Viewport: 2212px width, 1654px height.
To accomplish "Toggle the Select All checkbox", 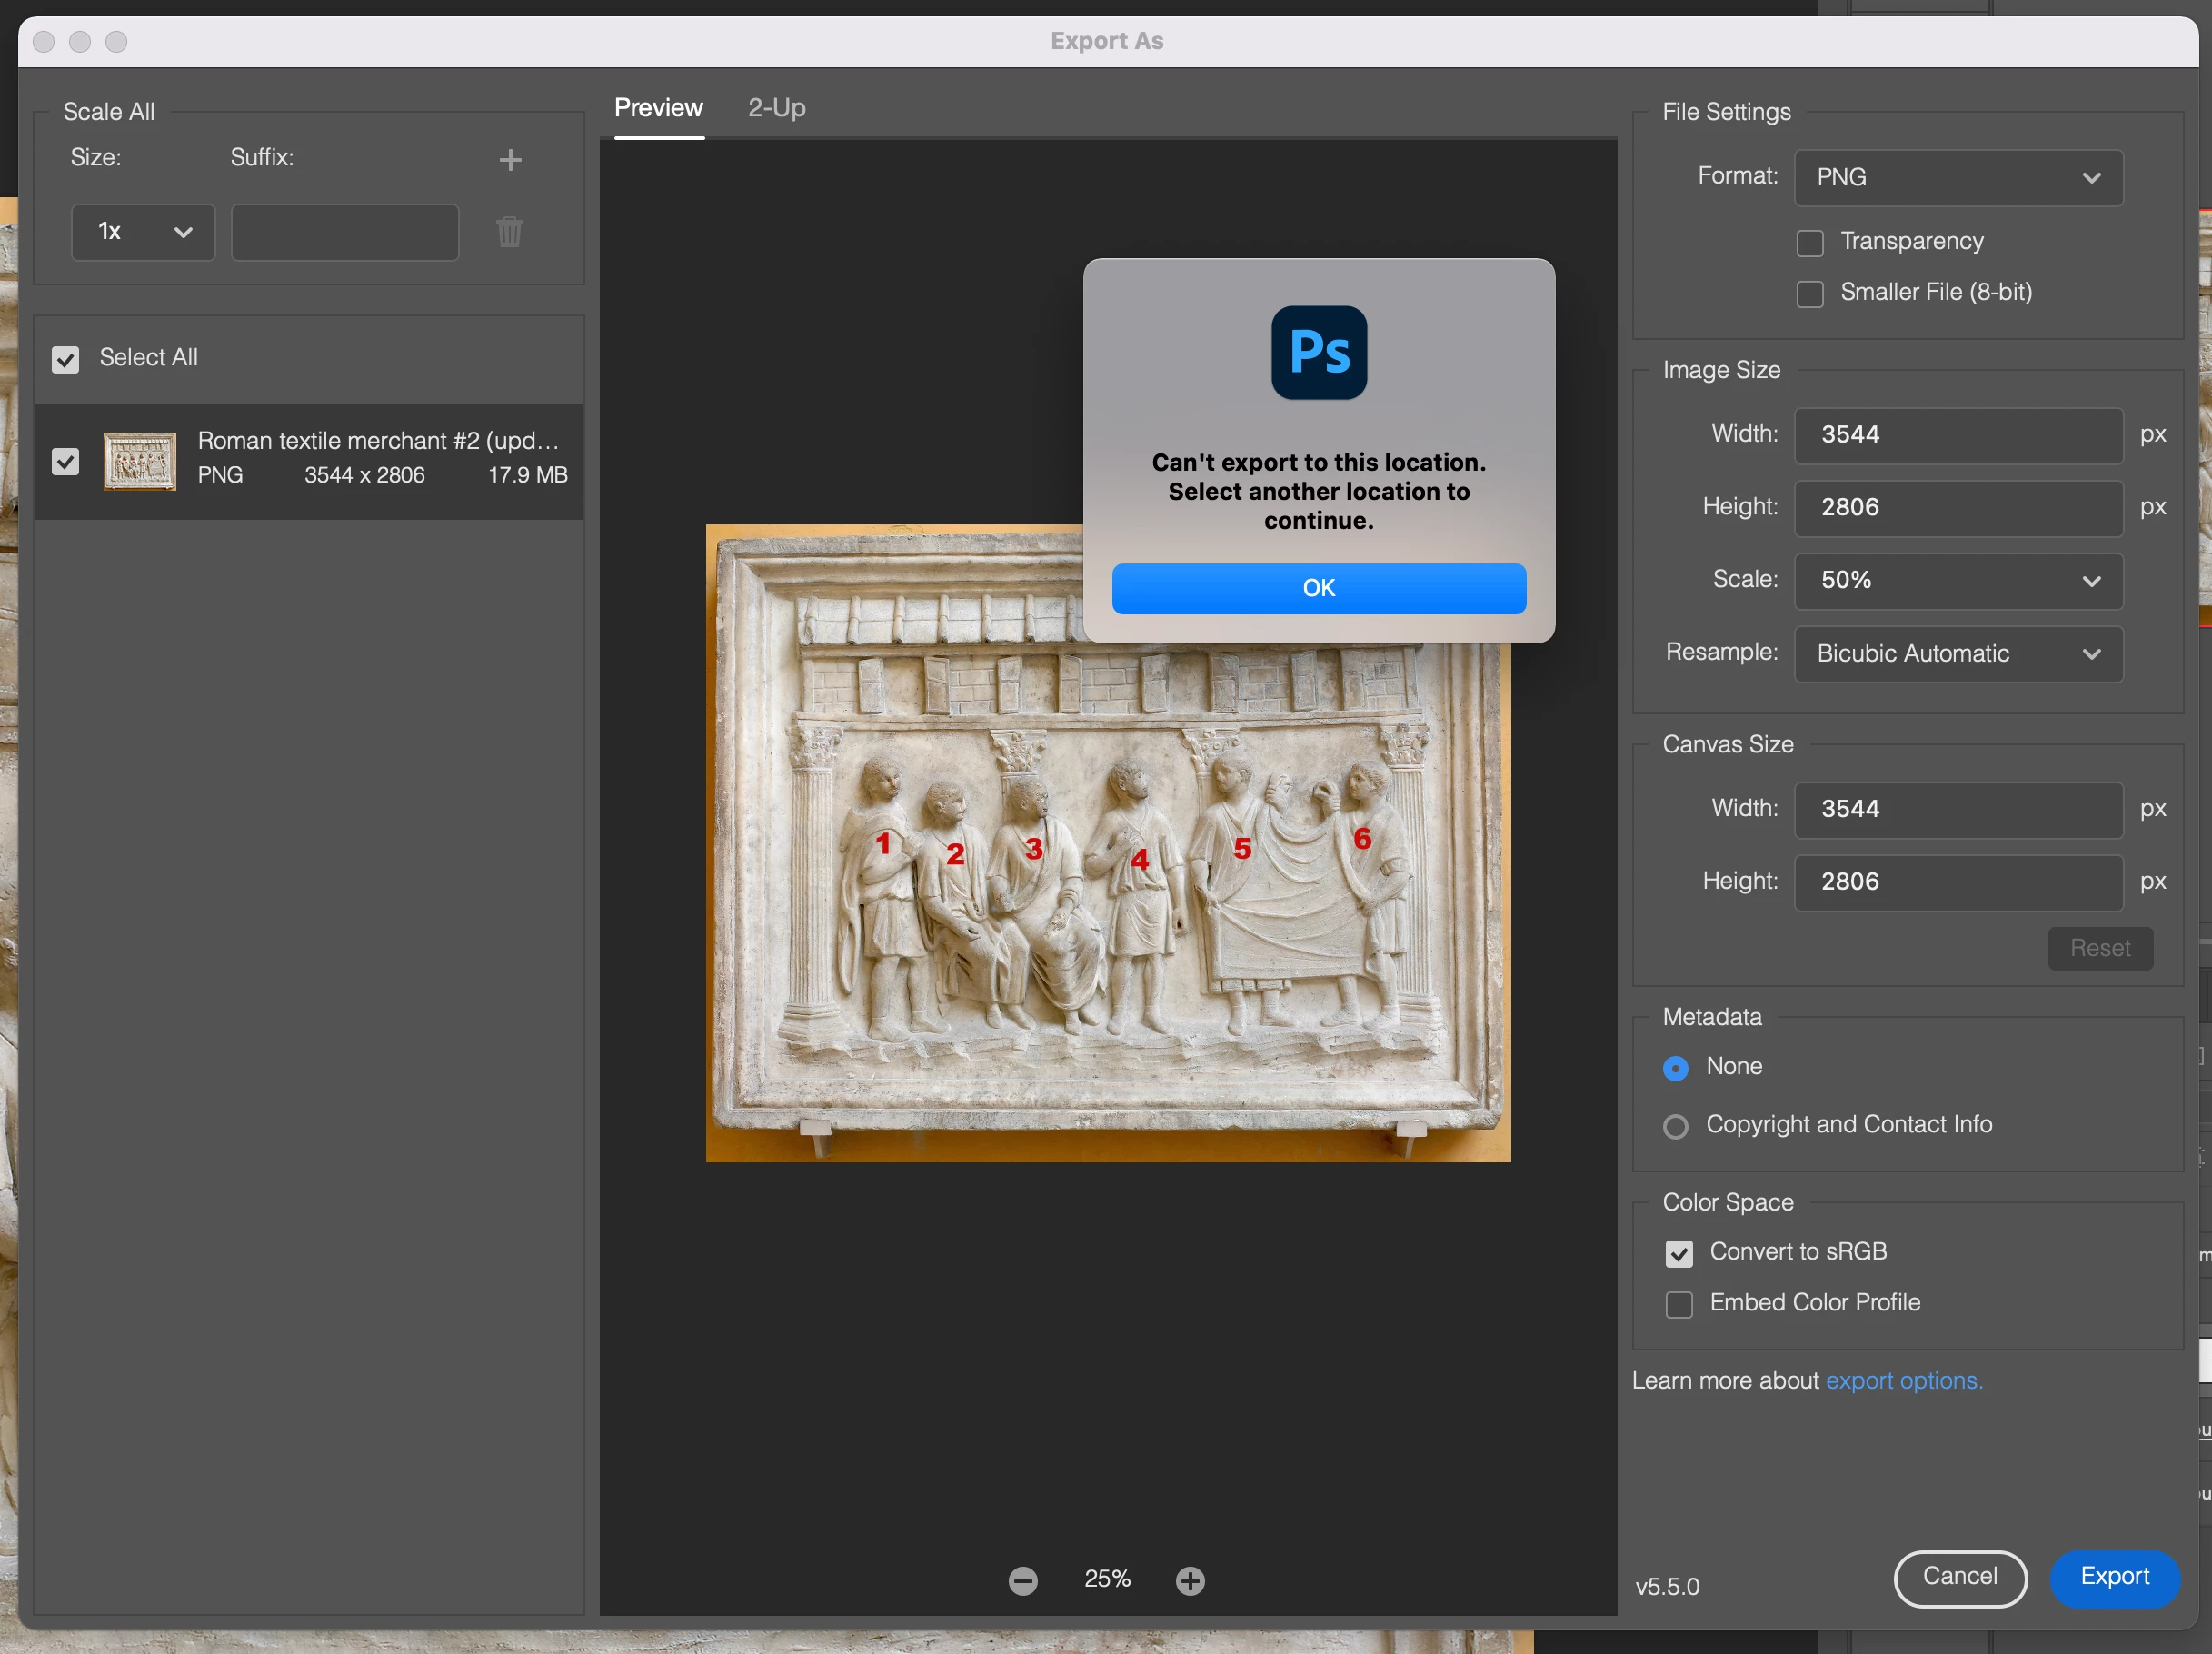I will click(x=66, y=359).
